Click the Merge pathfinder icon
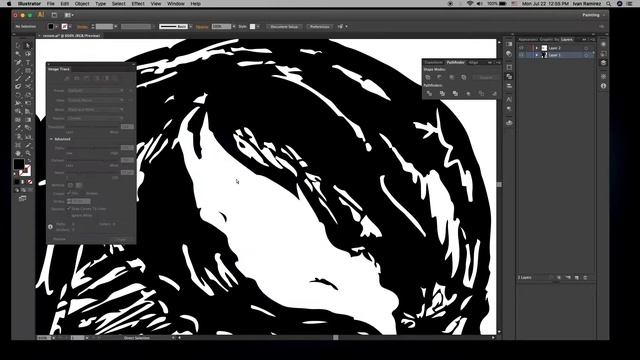Image resolution: width=640 pixels, height=360 pixels. [456, 93]
